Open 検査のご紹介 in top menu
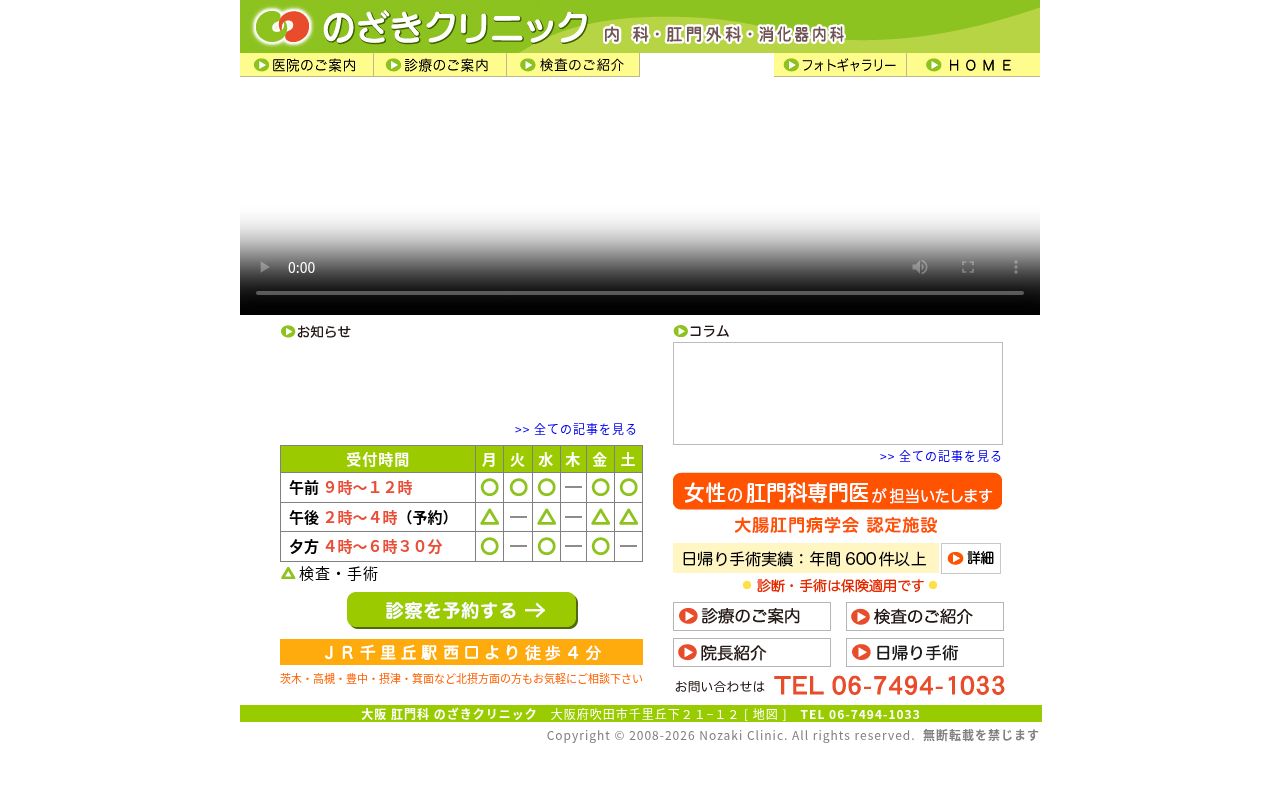The width and height of the screenshot is (1280, 800). coord(573,65)
